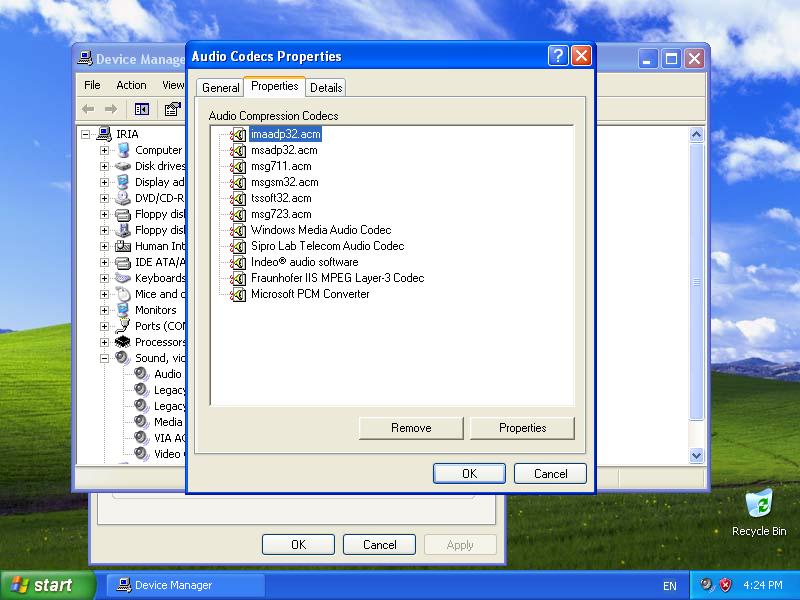Click OK in the background properties window
800x600 pixels.
[x=298, y=545]
